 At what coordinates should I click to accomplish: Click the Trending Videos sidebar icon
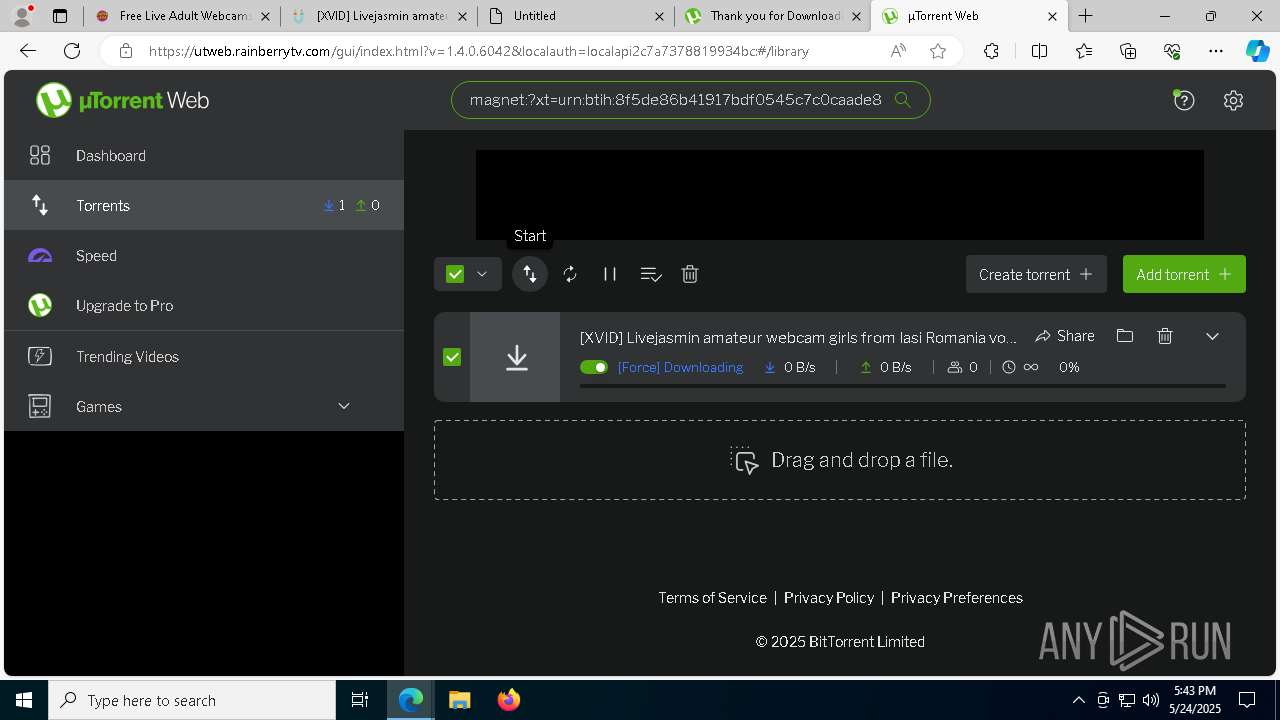(40, 356)
